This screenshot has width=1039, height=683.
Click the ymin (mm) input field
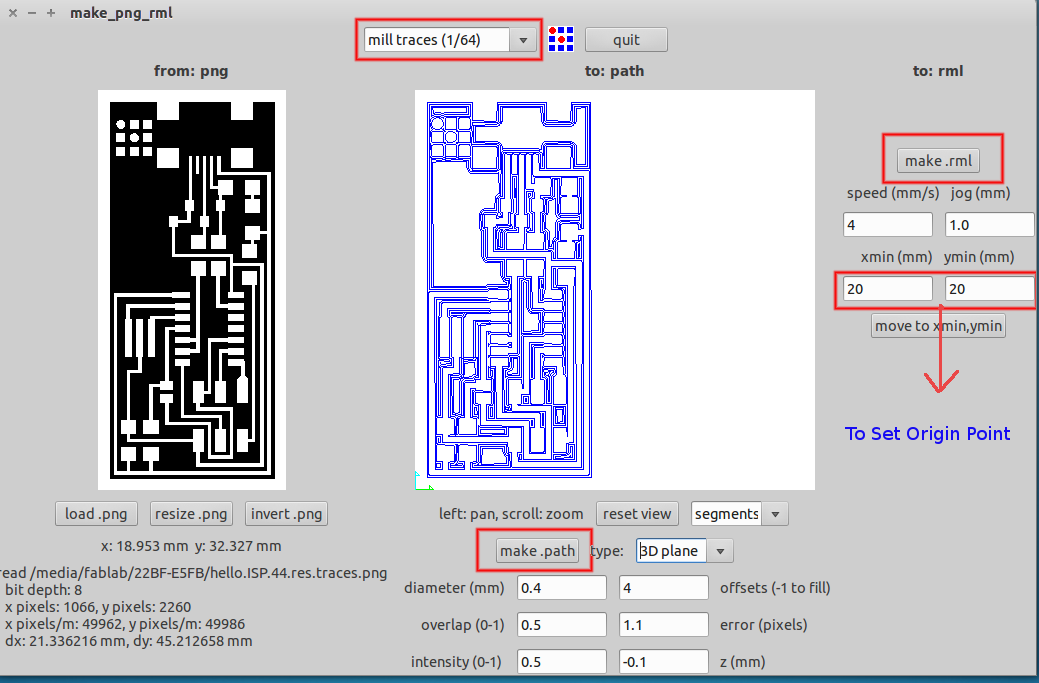(x=989, y=289)
